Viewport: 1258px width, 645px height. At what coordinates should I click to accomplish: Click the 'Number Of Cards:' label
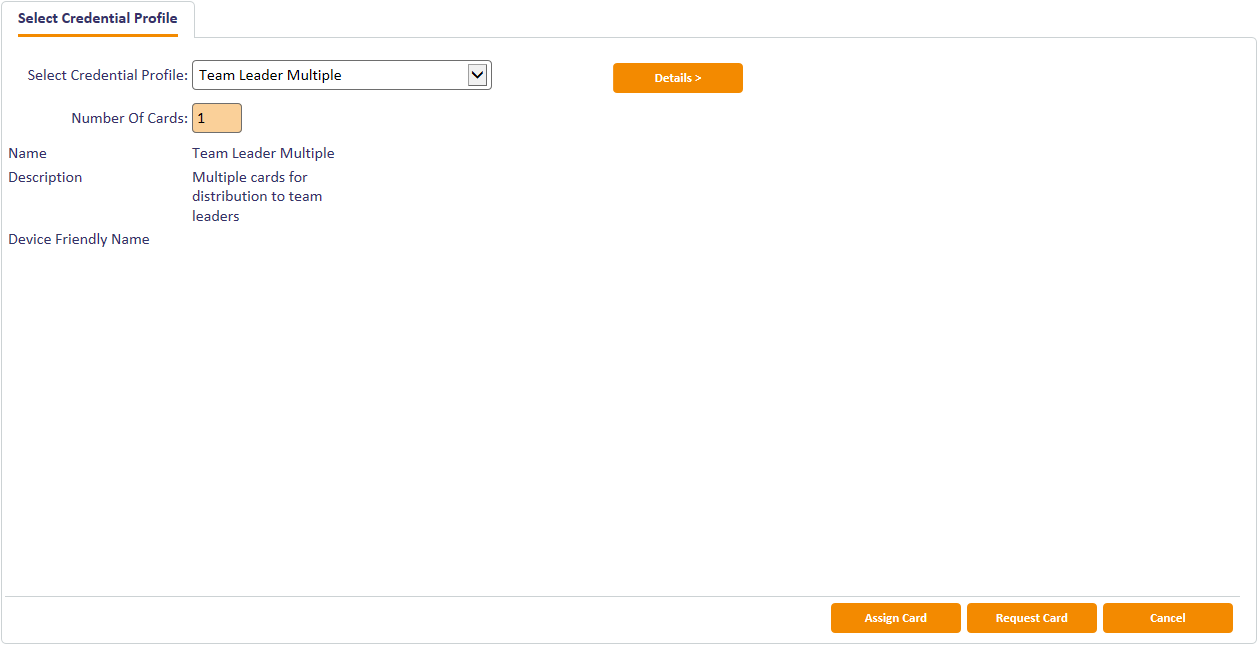coord(129,118)
